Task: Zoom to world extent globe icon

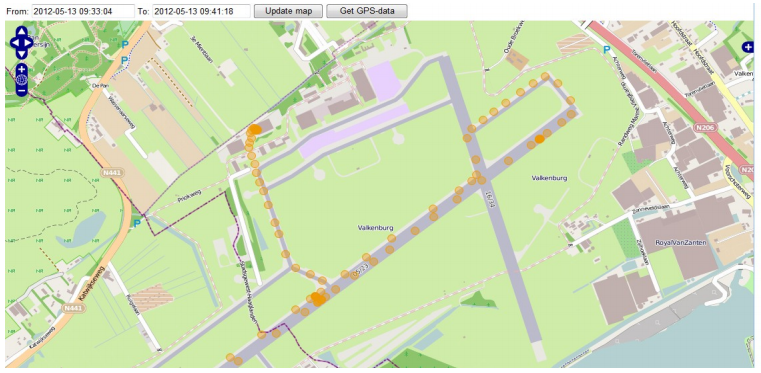Action: (21, 80)
